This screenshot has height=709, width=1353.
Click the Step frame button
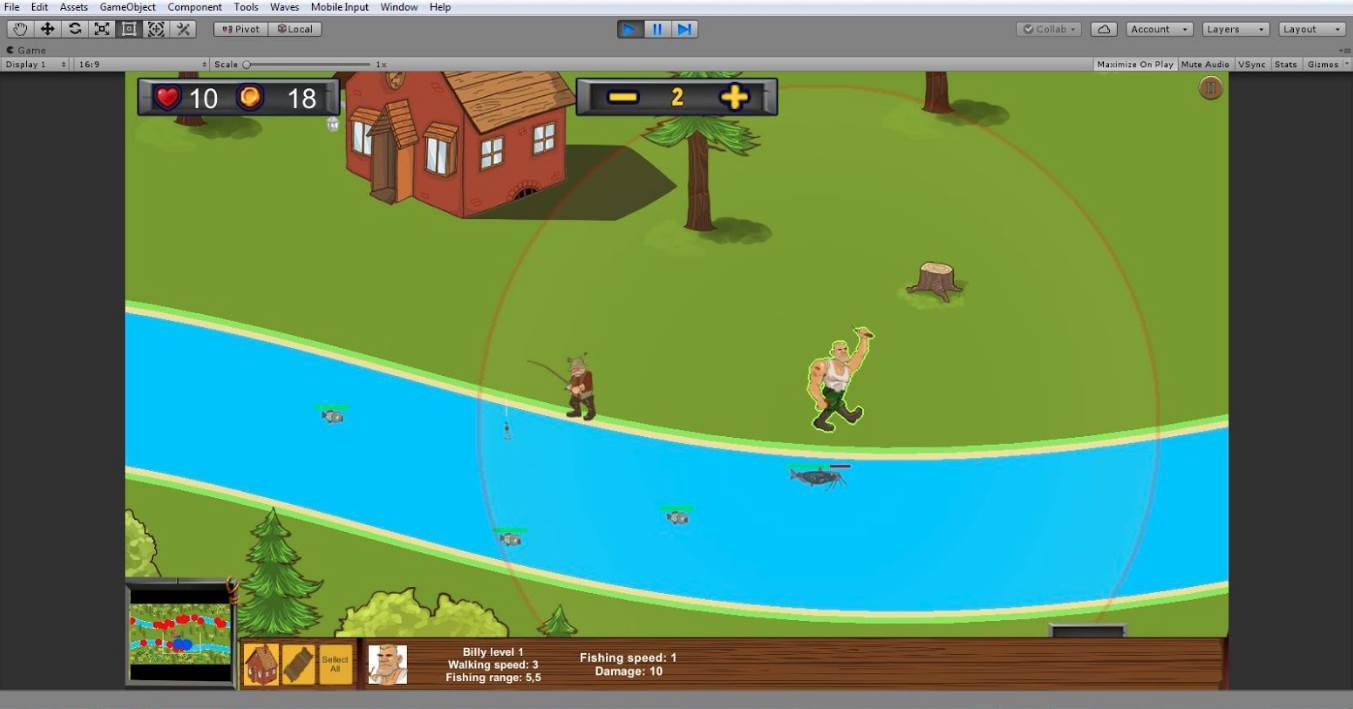pyautogui.click(x=685, y=29)
